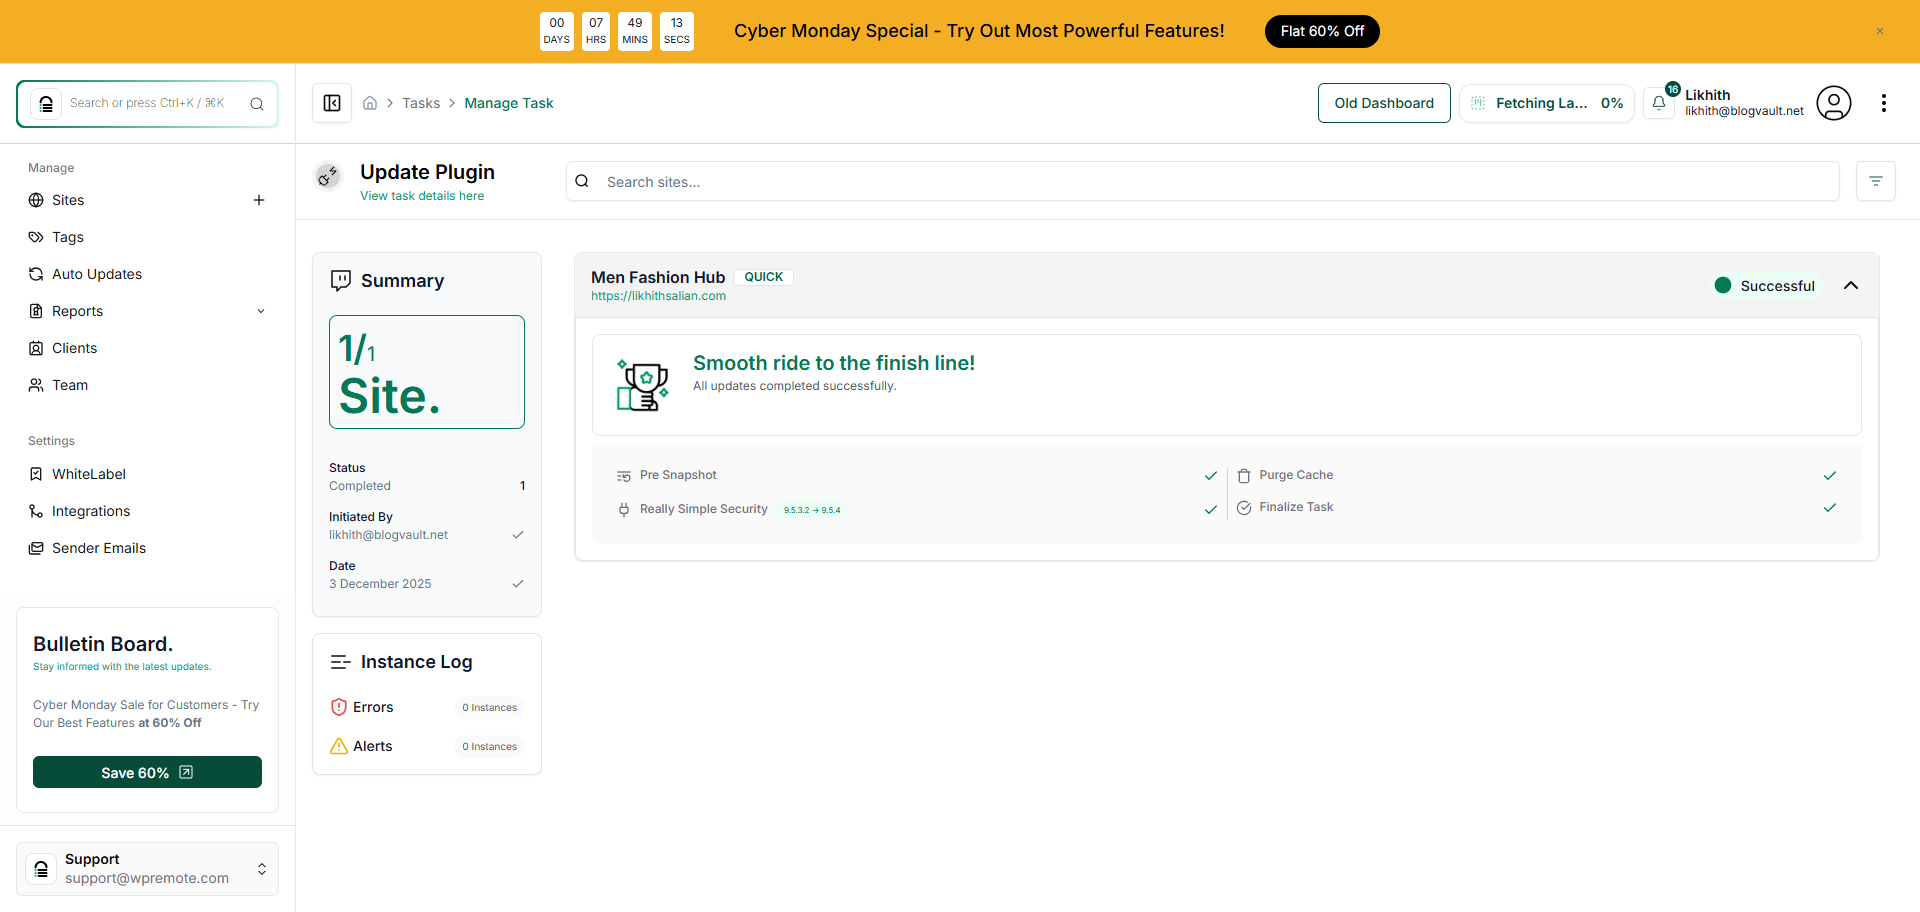
Task: Click the View task details here link
Action: click(422, 196)
